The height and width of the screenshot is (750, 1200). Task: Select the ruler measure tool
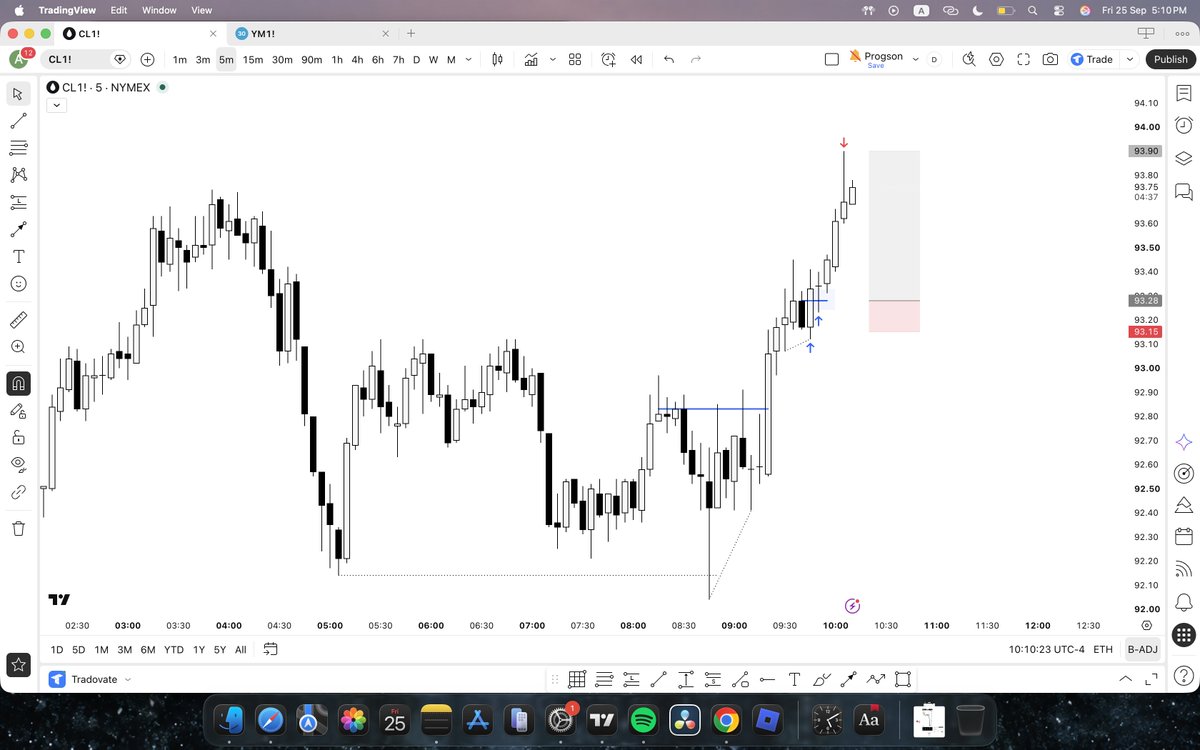click(18, 320)
